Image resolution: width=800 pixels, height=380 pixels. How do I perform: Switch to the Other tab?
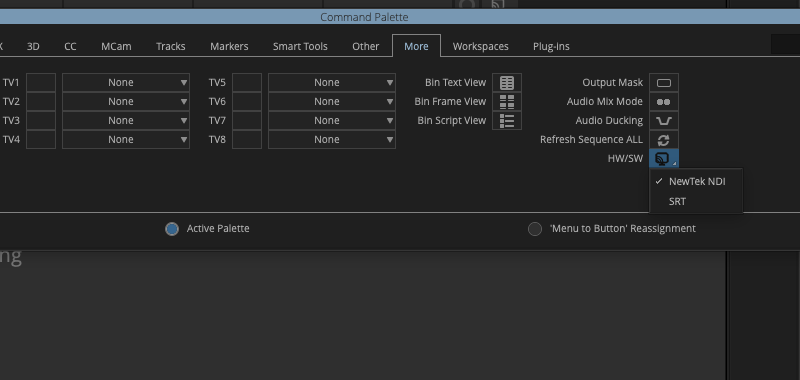point(366,46)
